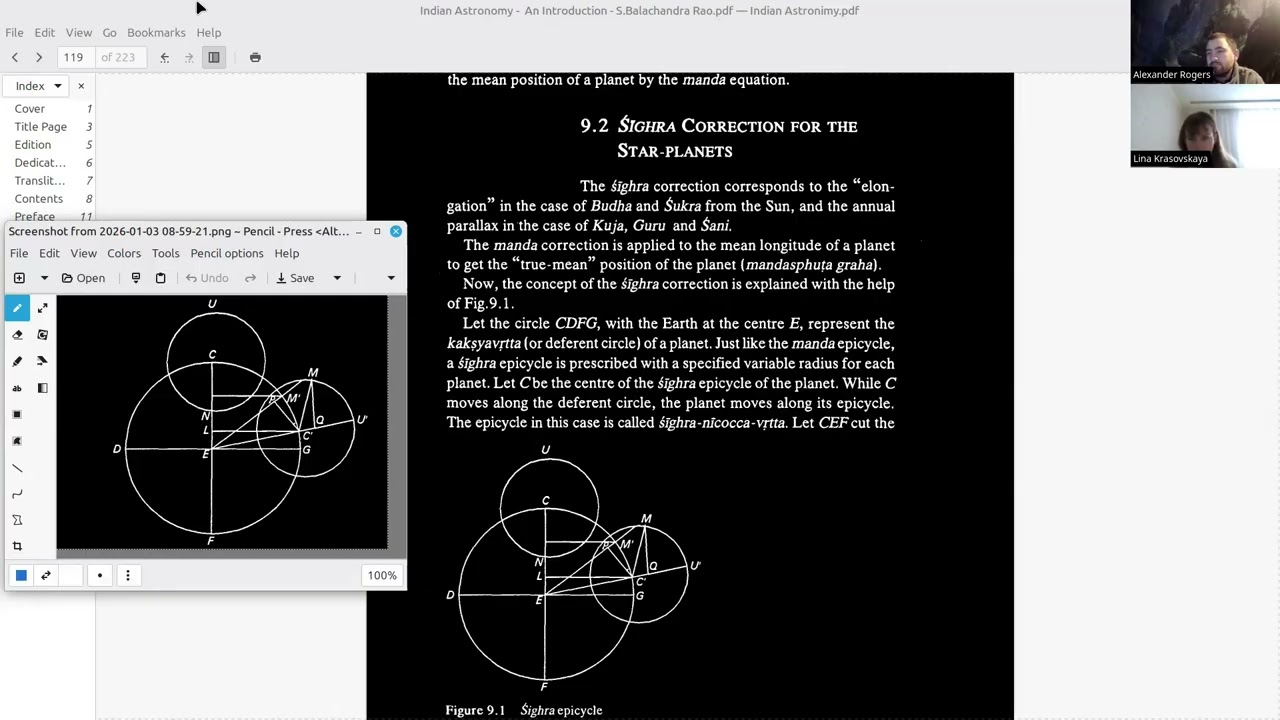The height and width of the screenshot is (720, 1280).
Task: Open the Tools menu in Pencil window
Action: [x=166, y=253]
